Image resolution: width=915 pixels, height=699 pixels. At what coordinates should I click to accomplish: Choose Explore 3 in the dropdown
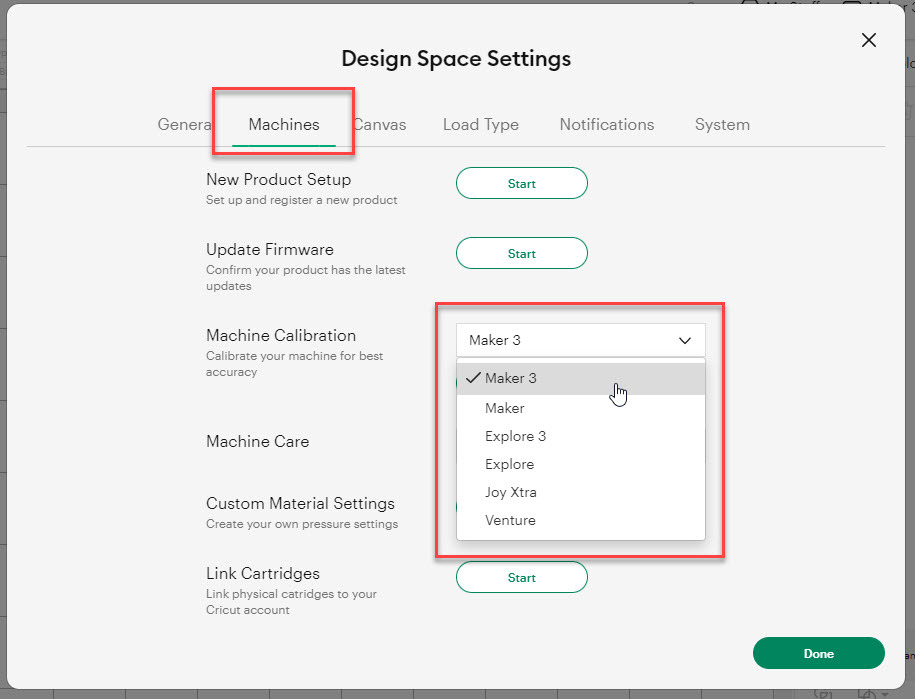click(x=516, y=436)
